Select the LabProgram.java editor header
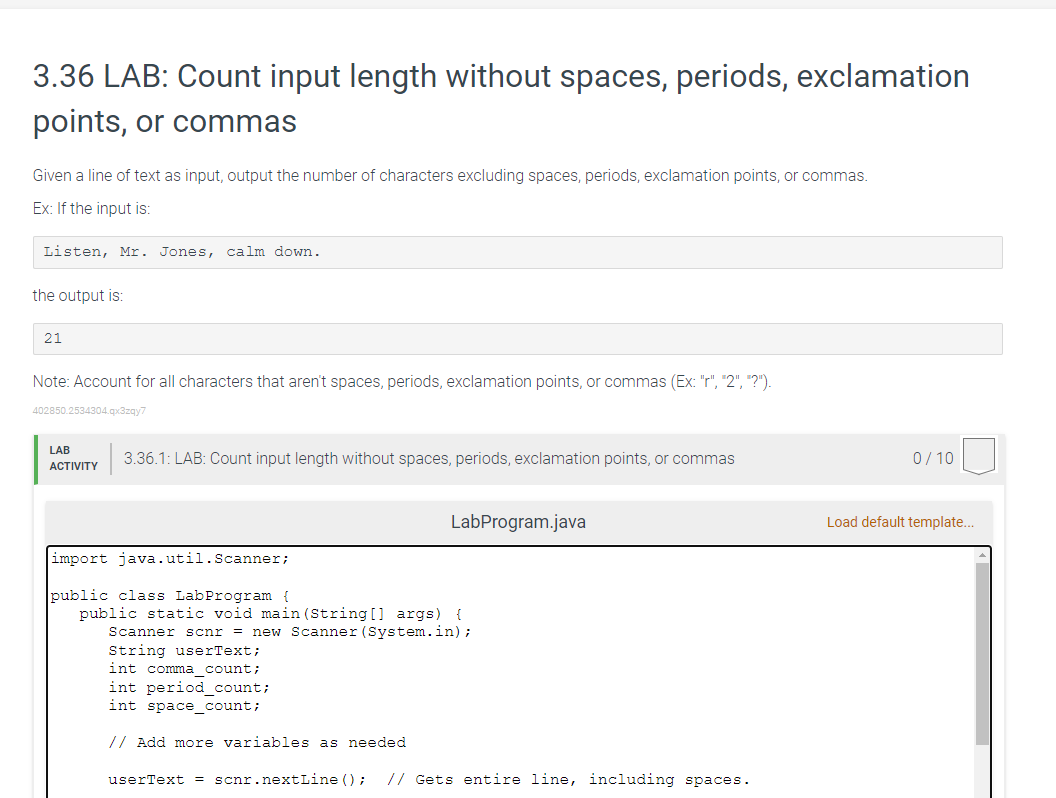The image size is (1056, 798). click(x=518, y=521)
